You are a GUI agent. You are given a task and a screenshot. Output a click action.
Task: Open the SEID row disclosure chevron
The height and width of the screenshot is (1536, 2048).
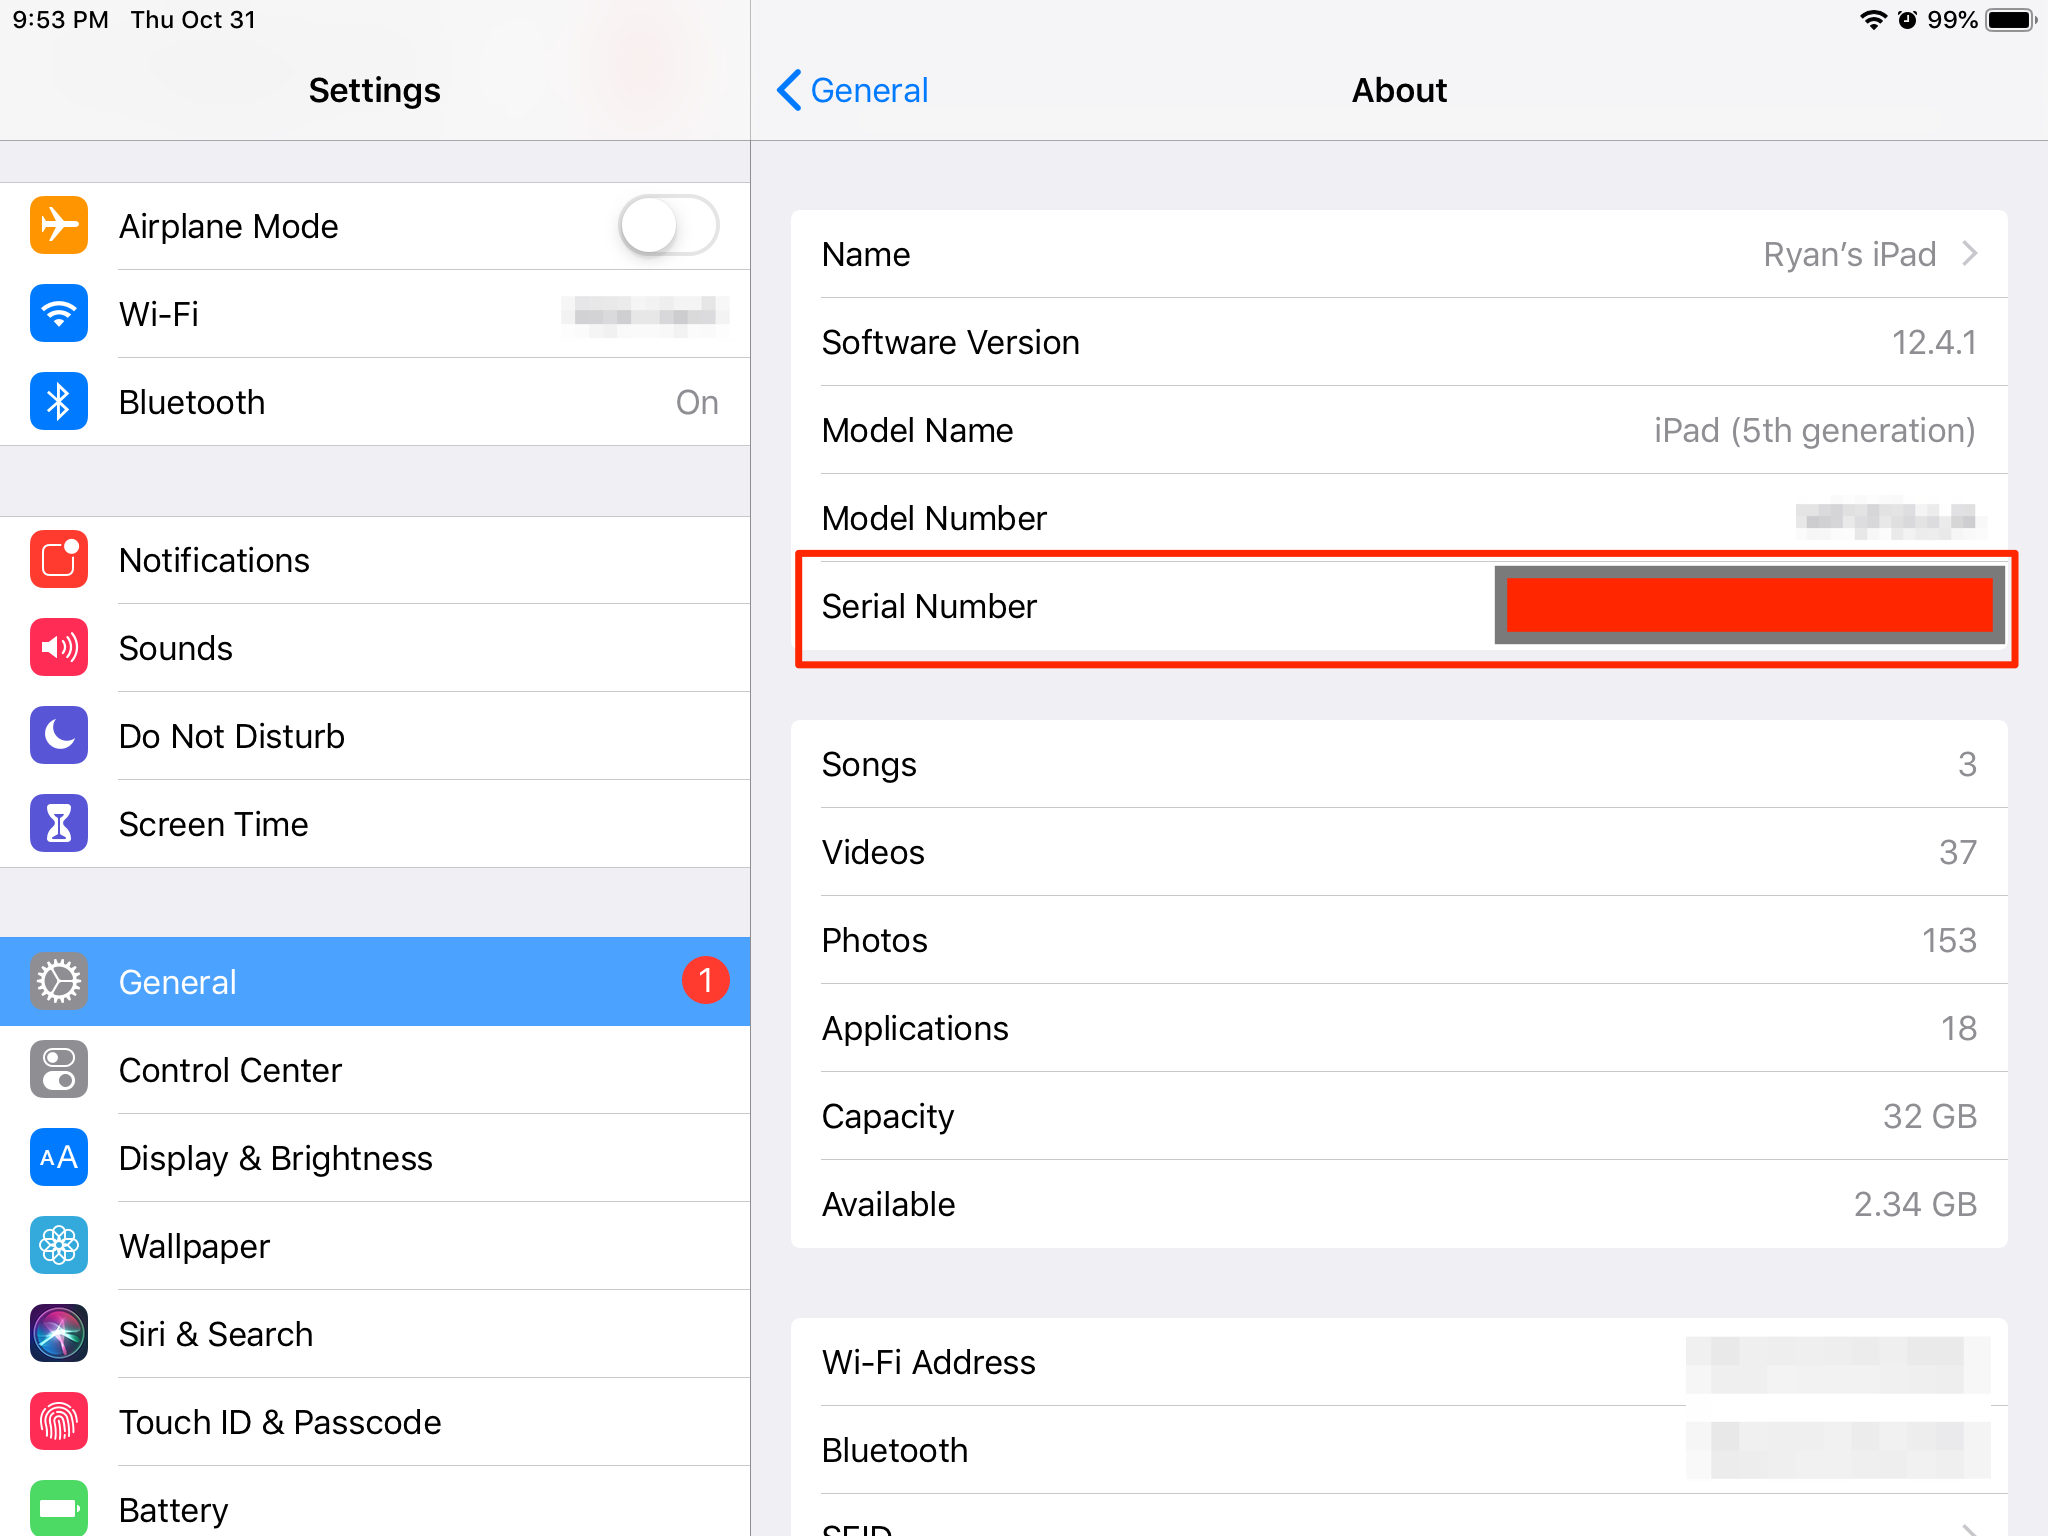point(1969,1528)
